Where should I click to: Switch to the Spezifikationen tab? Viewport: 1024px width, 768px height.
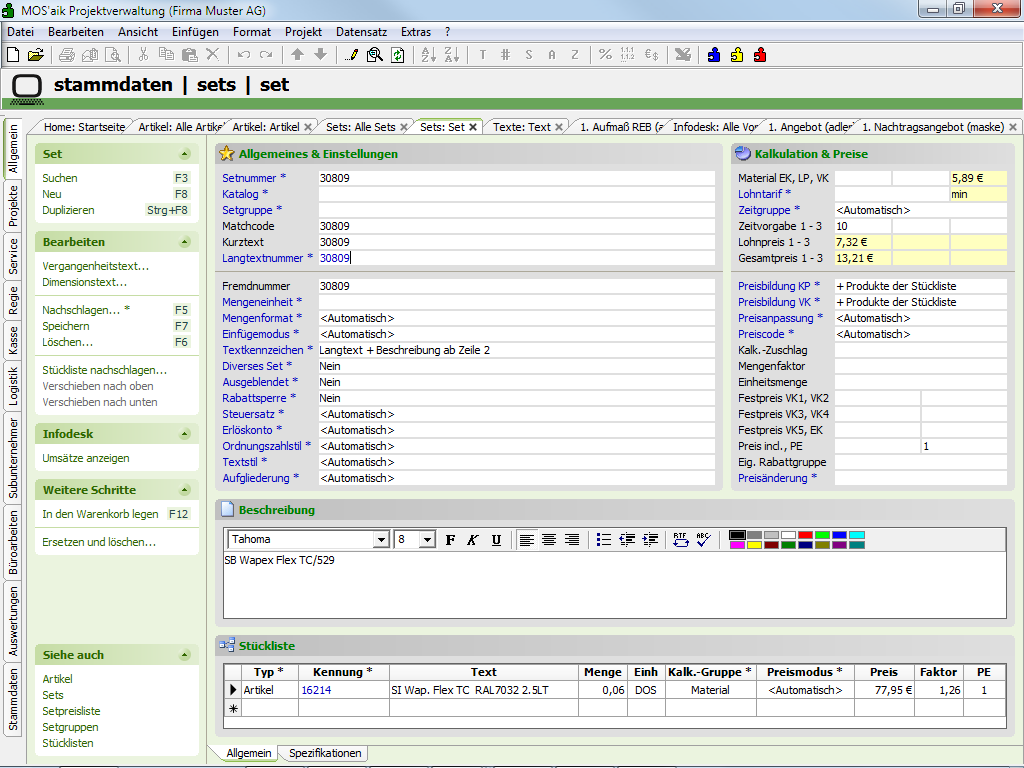pyautogui.click(x=323, y=753)
